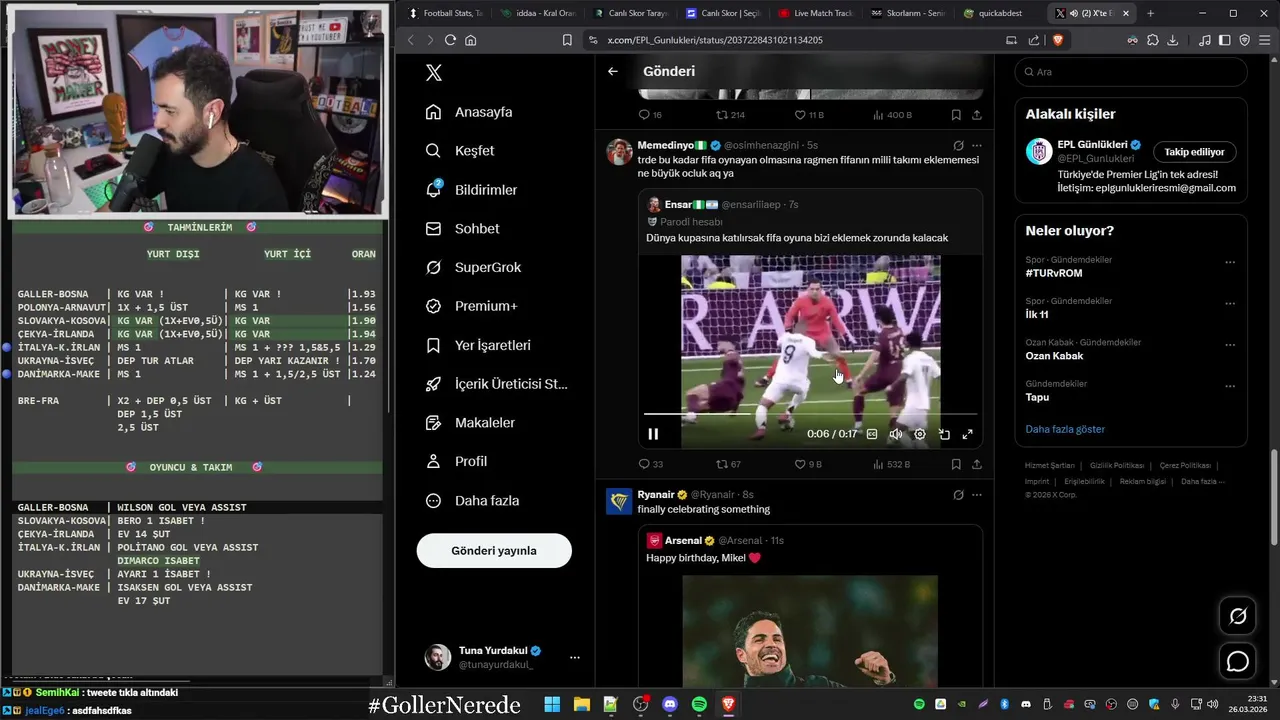1280x720 pixels.
Task: Click the Takip ediliyor button
Action: (x=1195, y=152)
